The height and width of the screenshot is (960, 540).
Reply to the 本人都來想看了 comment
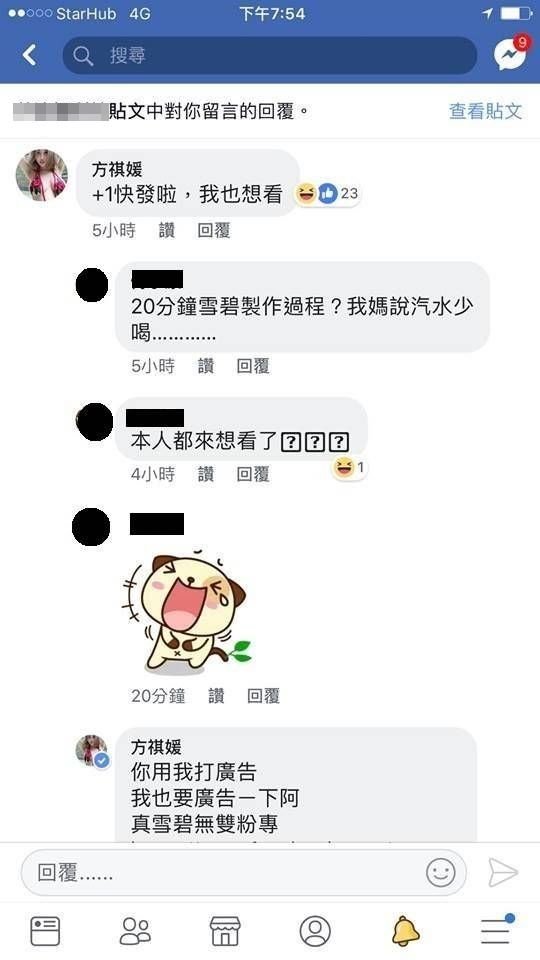click(253, 474)
